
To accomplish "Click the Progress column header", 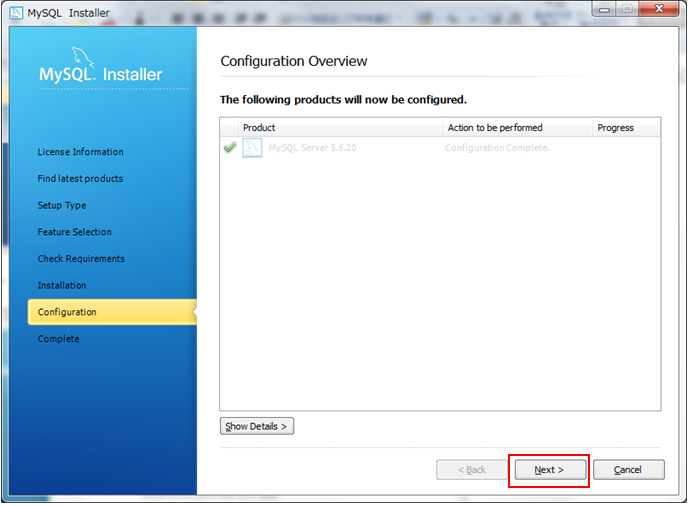I will point(627,127).
